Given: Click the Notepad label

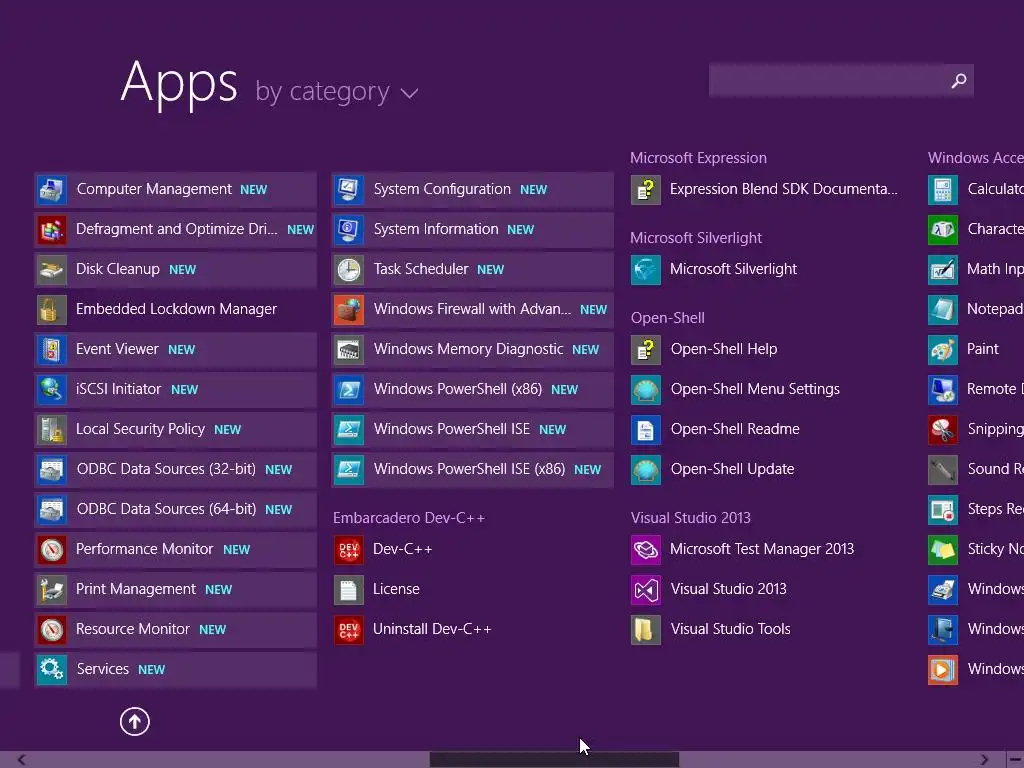Looking at the screenshot, I should (x=995, y=309).
